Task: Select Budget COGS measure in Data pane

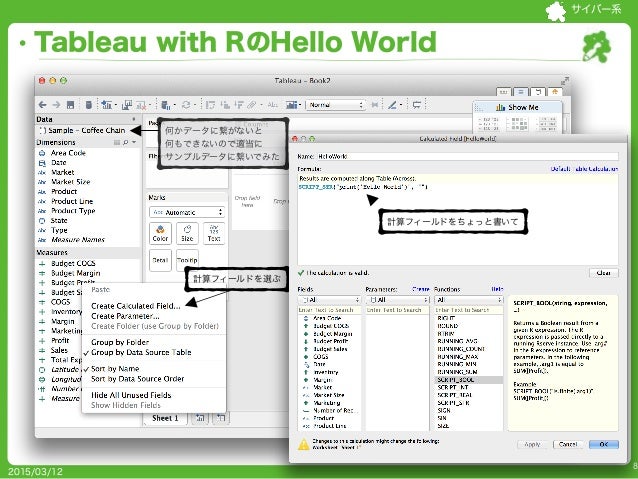Action: pos(73,264)
